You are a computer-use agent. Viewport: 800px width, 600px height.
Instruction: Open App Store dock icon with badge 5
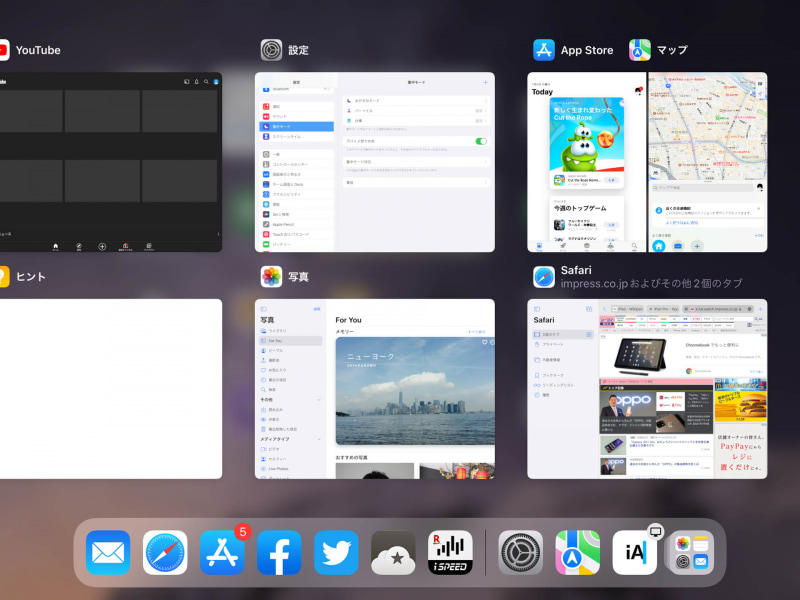click(x=222, y=552)
